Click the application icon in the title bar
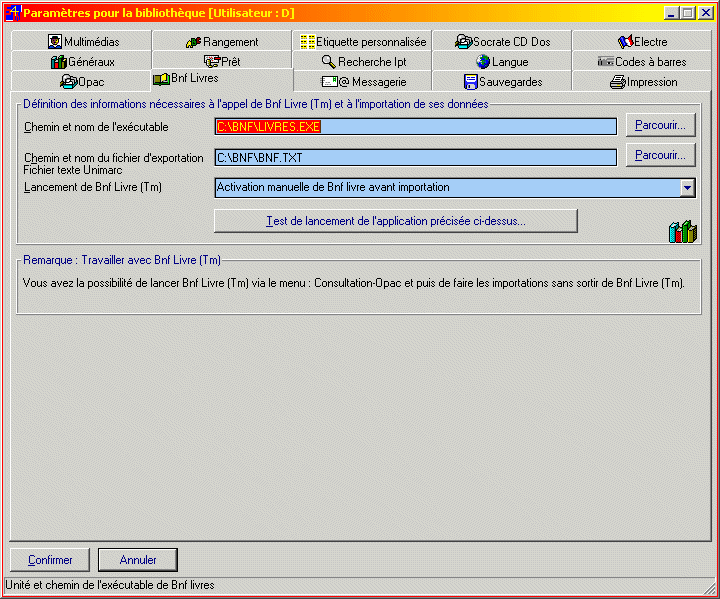 [13, 13]
